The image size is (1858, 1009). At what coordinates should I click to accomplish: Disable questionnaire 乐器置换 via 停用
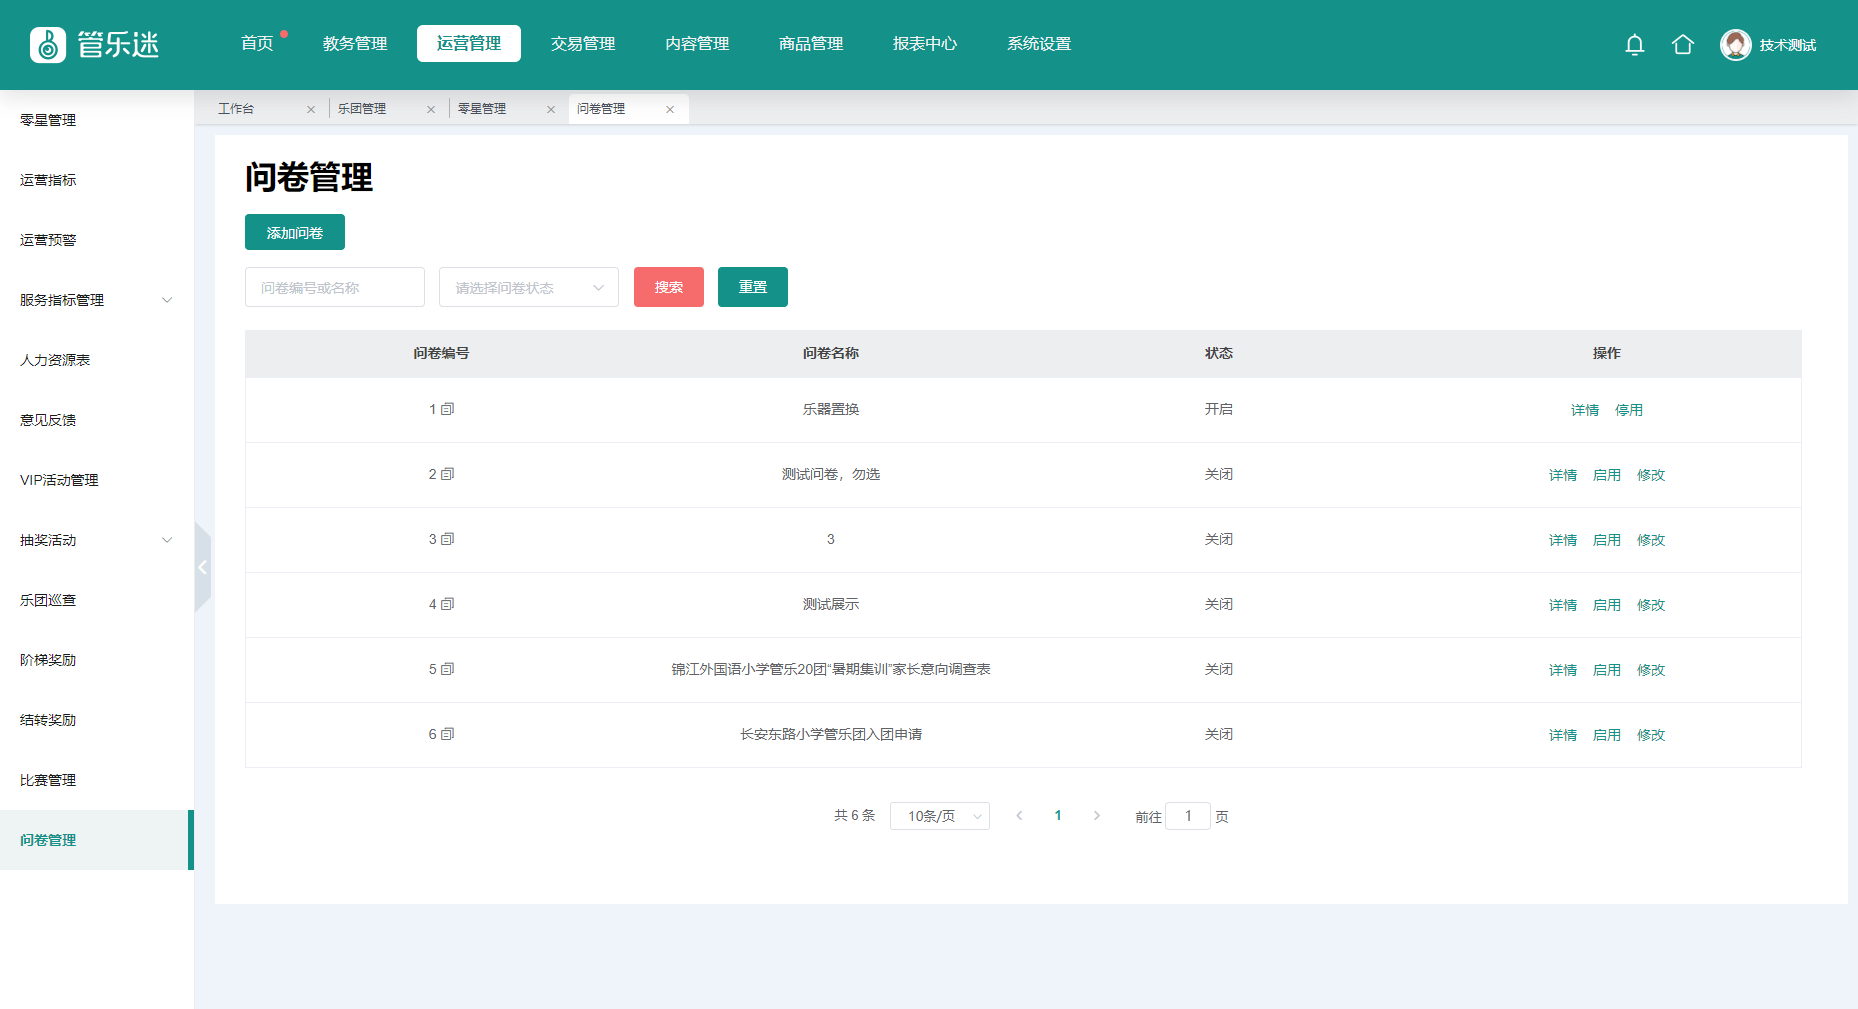pos(1628,410)
